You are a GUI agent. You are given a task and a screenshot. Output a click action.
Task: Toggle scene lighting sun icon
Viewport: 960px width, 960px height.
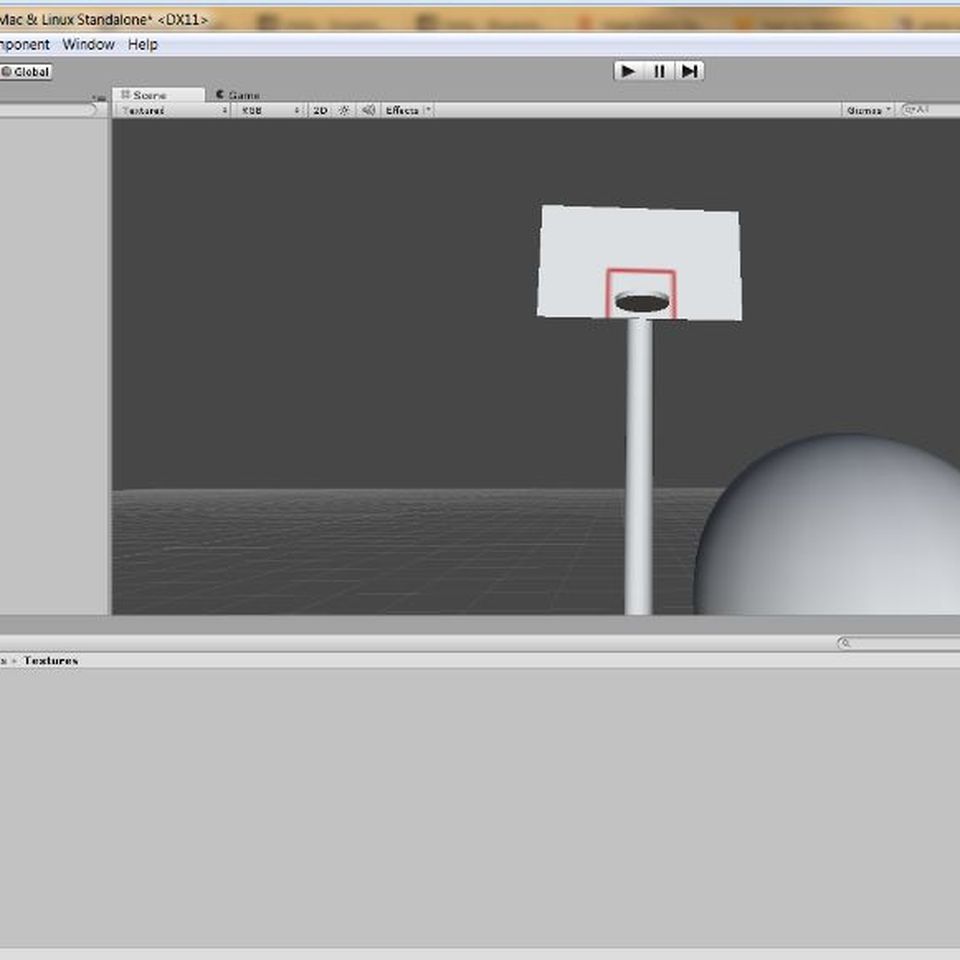tap(344, 110)
